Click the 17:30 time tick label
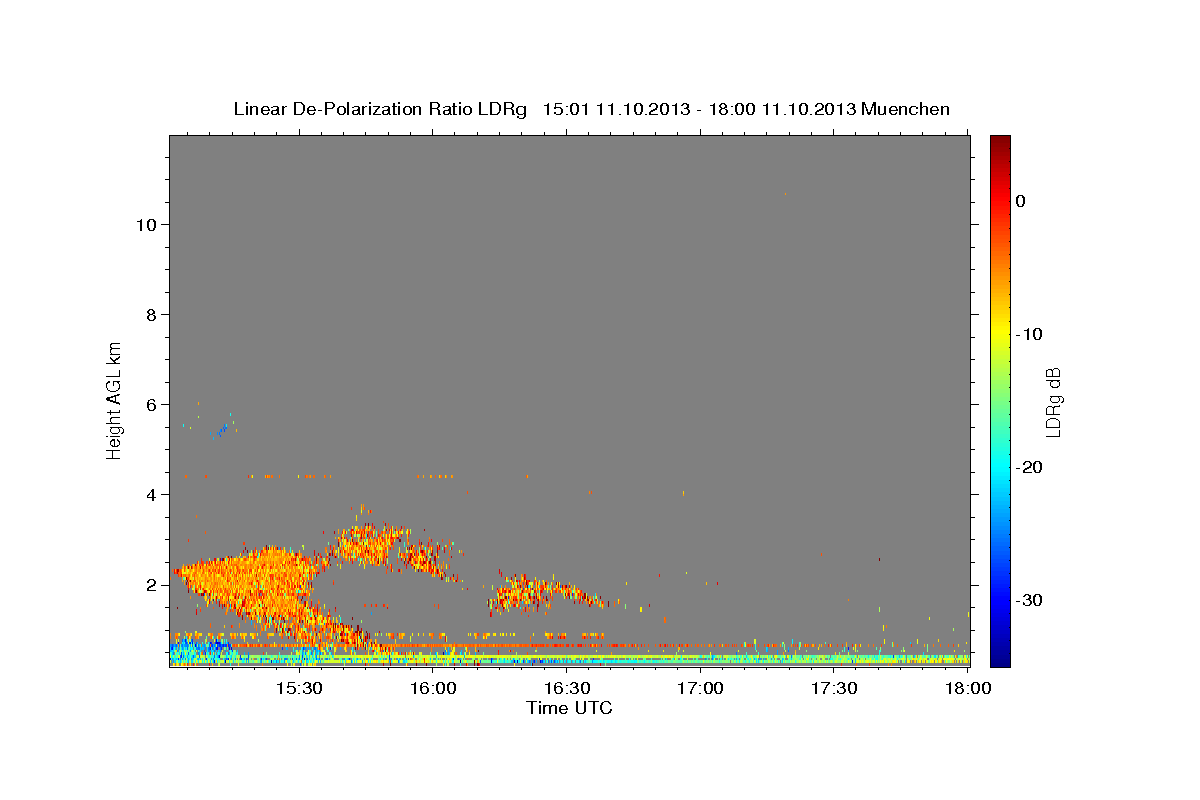 (835, 688)
